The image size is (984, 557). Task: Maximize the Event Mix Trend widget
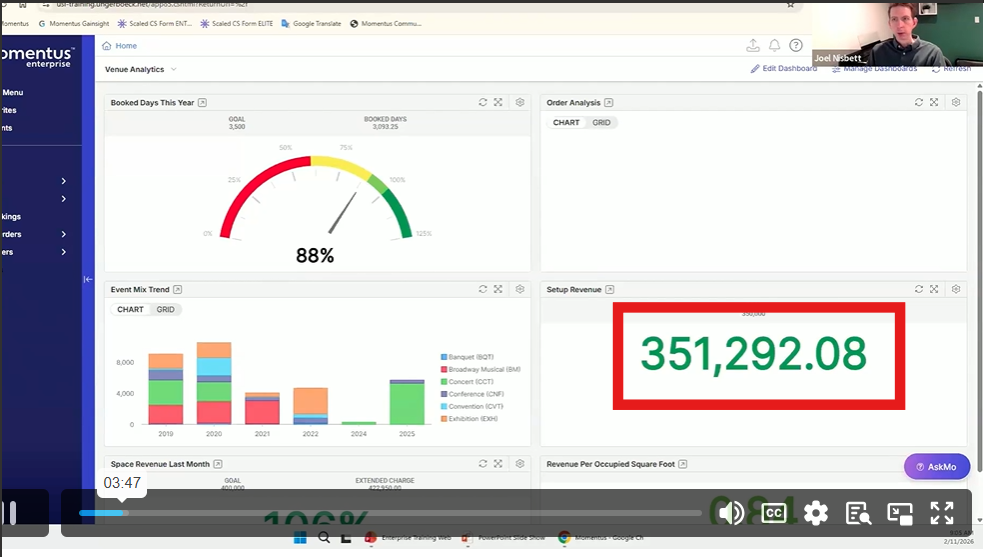coord(498,289)
